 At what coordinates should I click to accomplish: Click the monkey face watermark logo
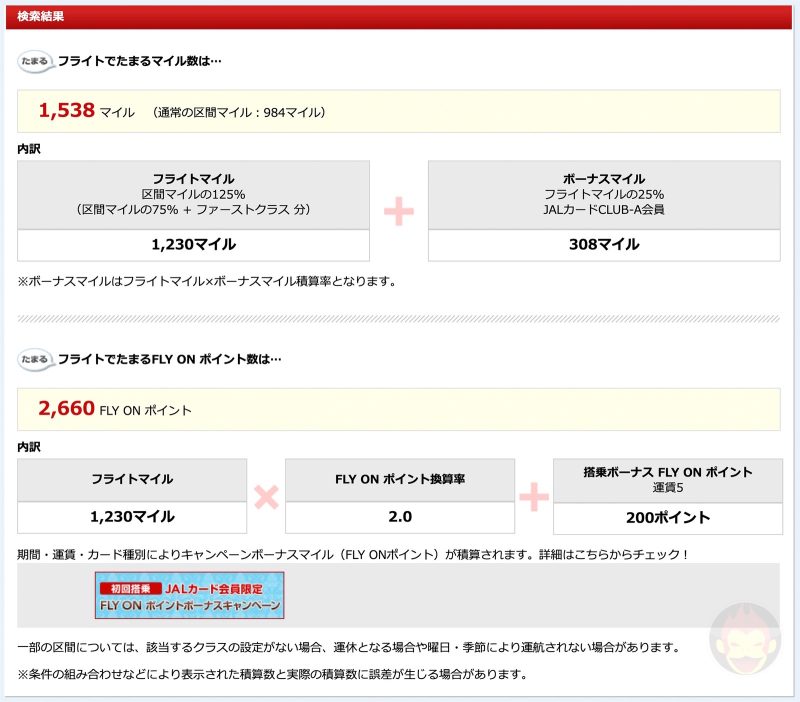pos(742,639)
